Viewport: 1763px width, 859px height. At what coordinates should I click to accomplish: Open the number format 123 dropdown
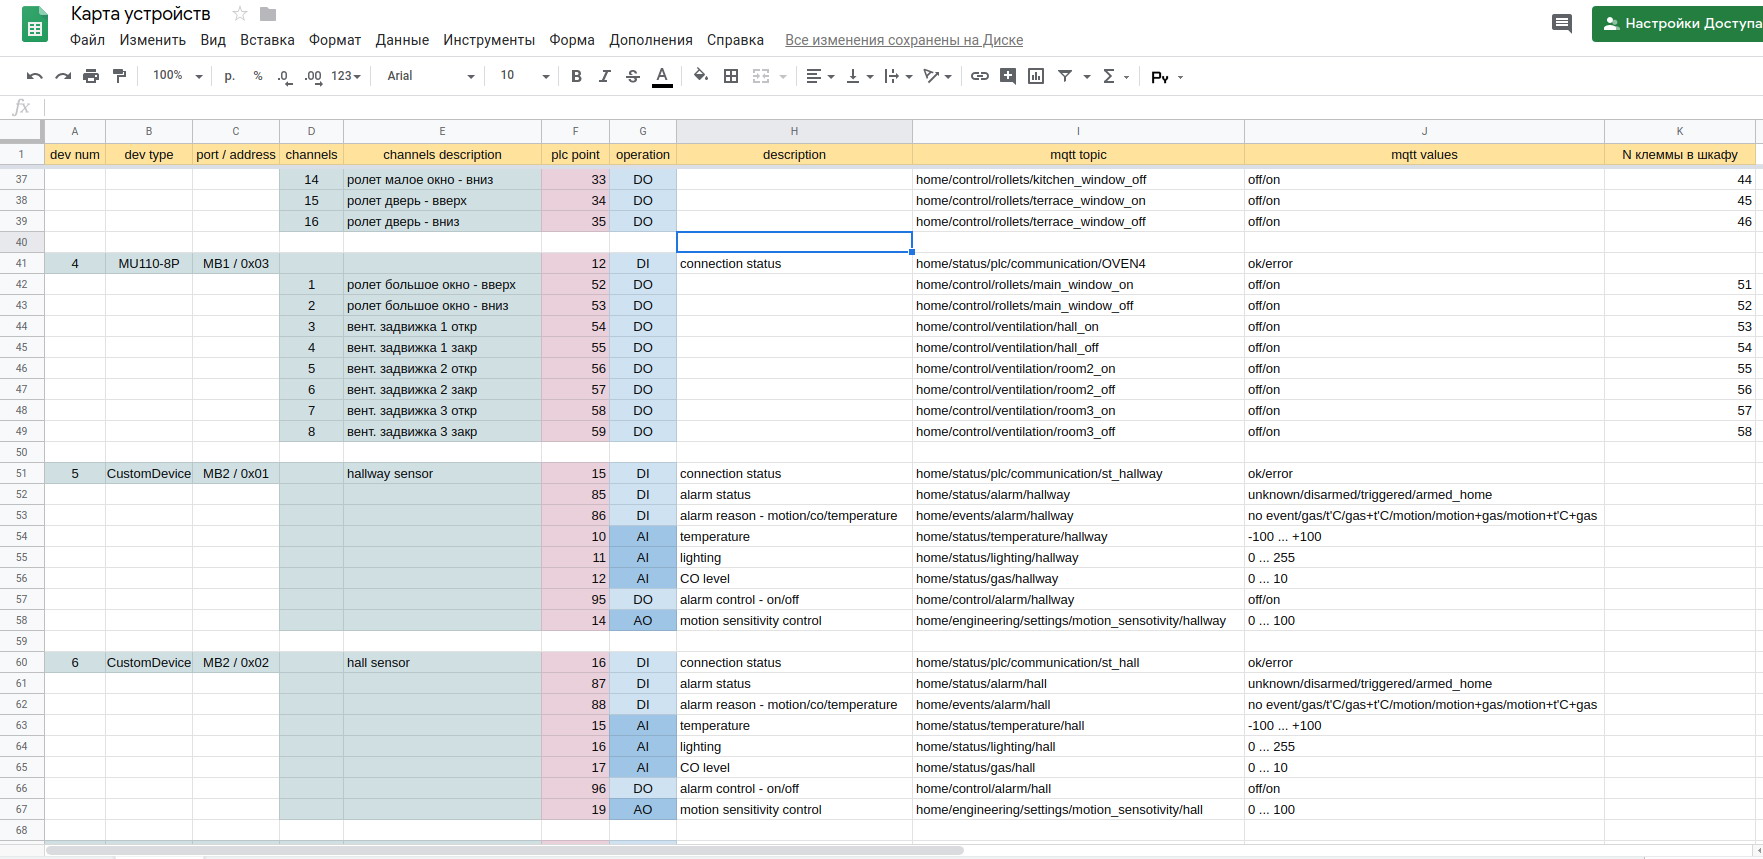point(346,76)
